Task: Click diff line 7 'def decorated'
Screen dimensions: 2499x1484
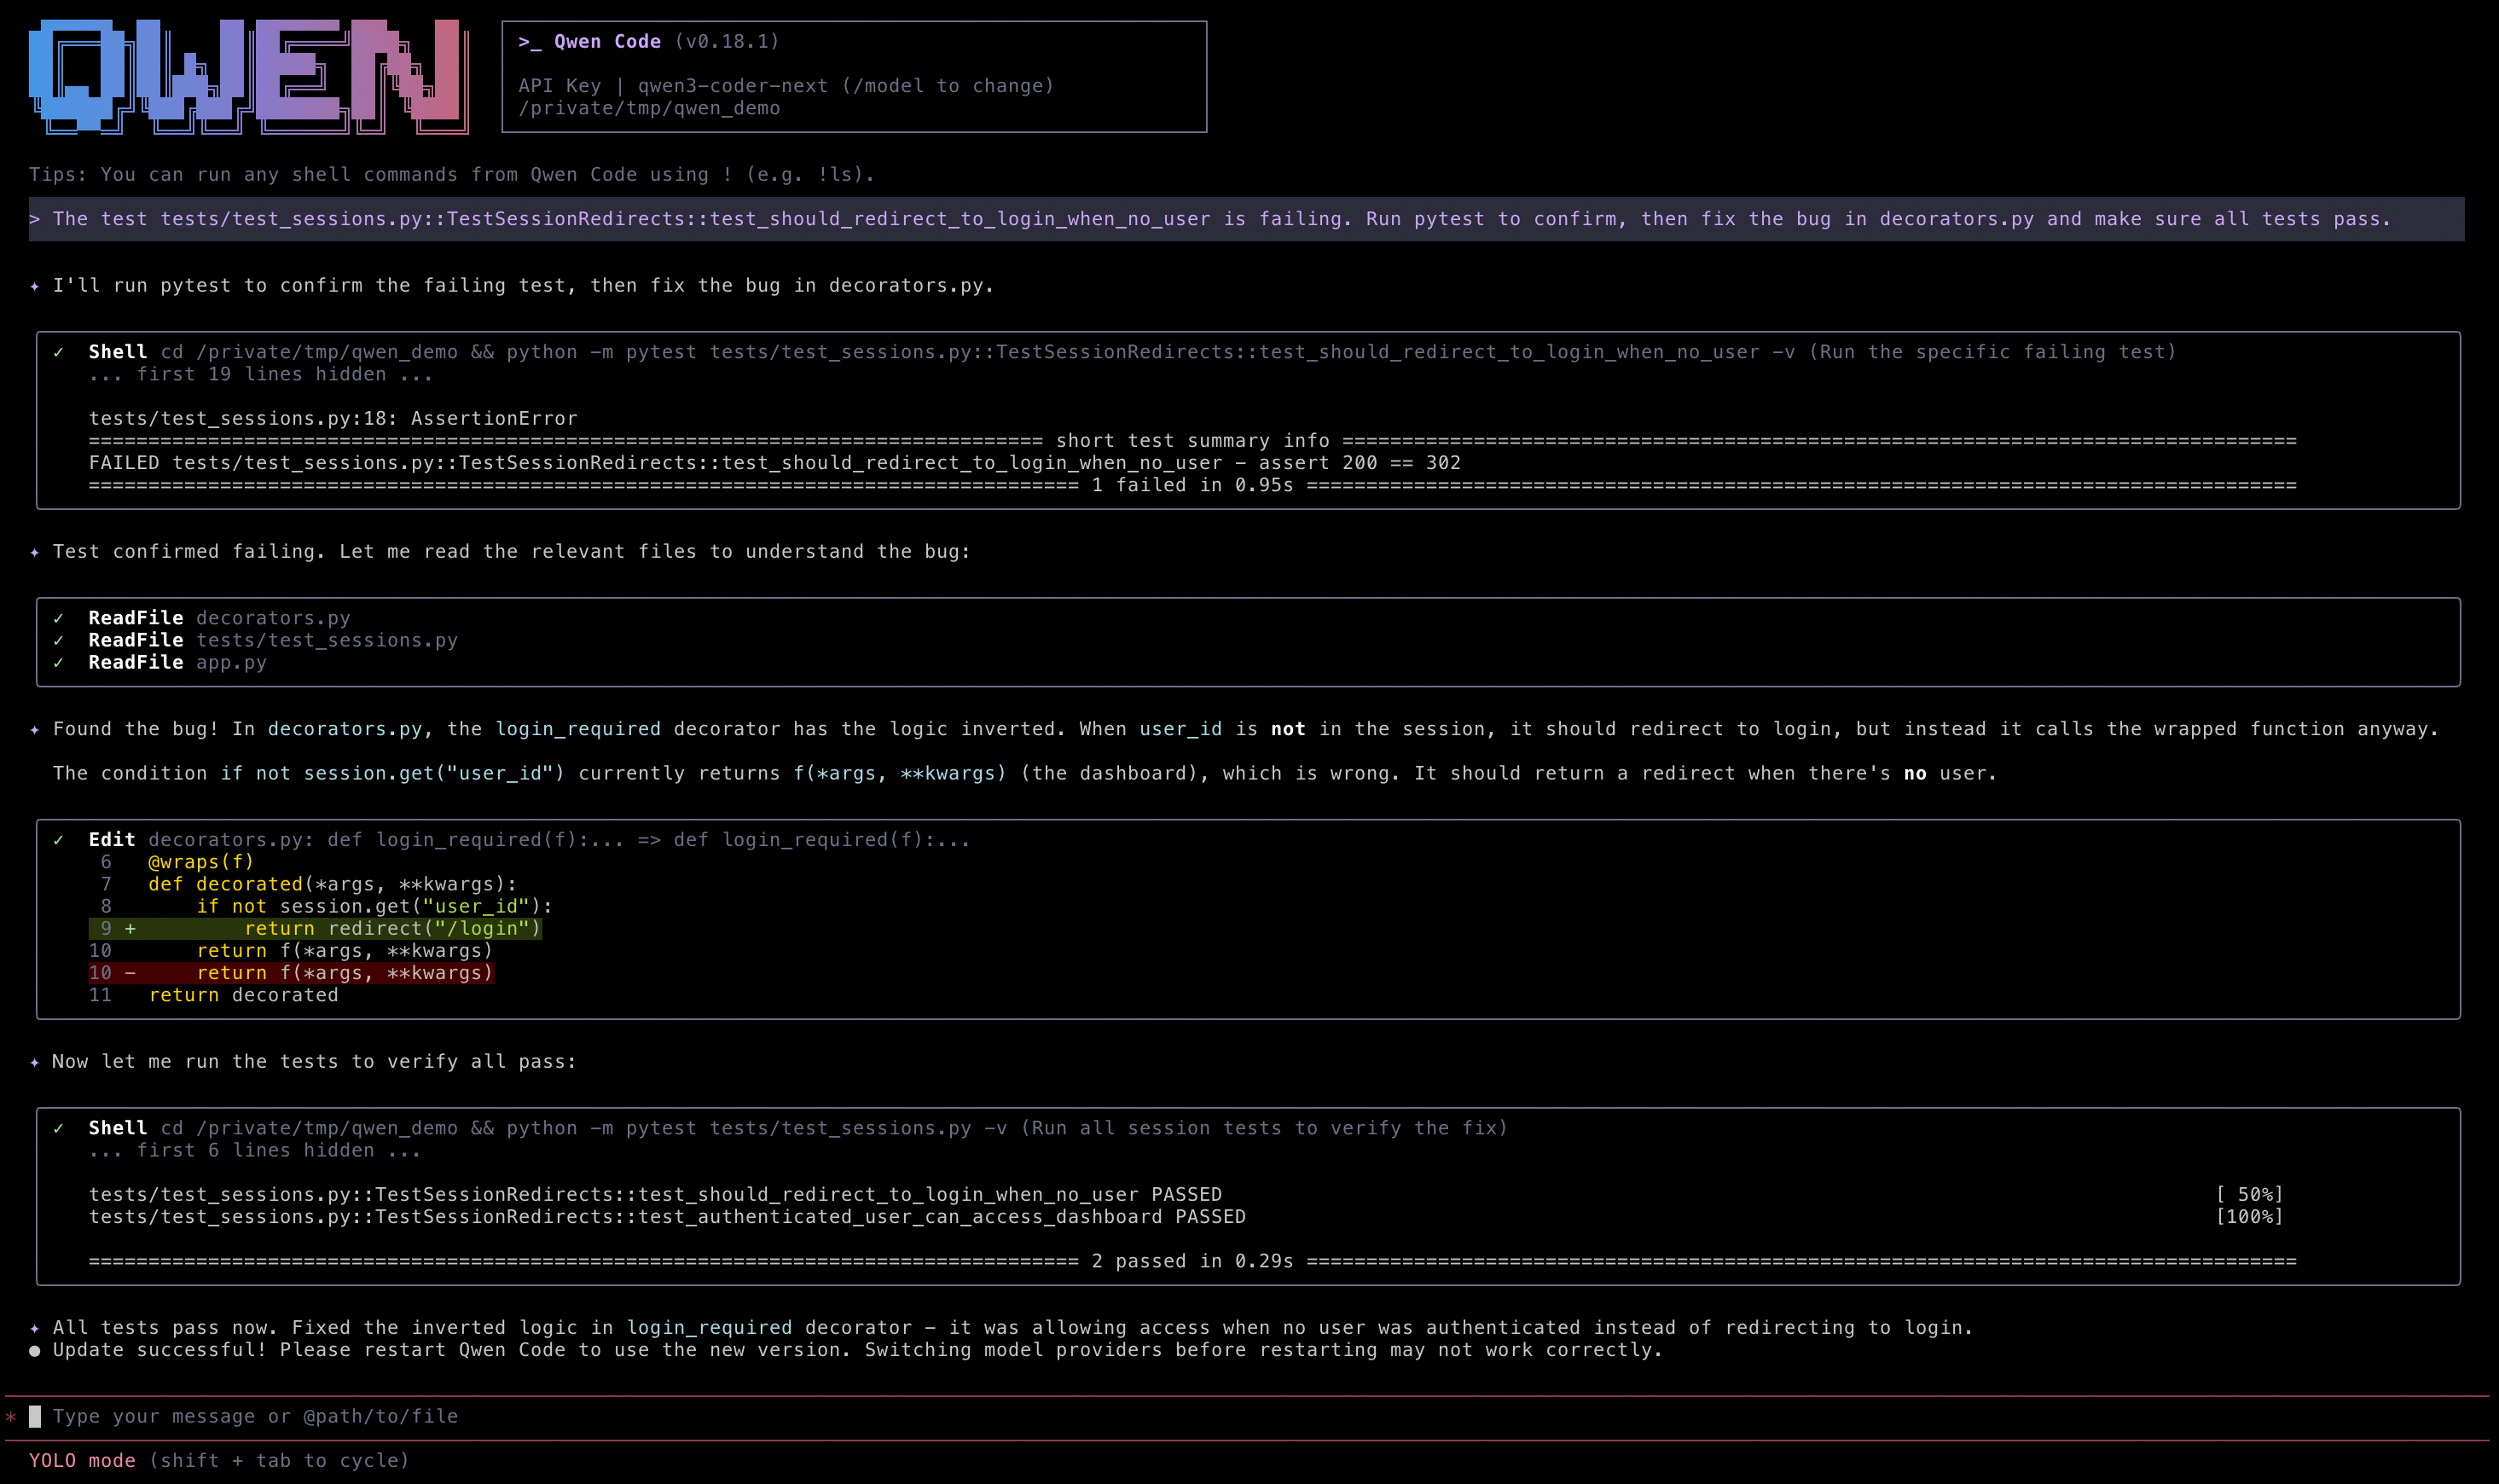Action: pyautogui.click(x=332, y=884)
